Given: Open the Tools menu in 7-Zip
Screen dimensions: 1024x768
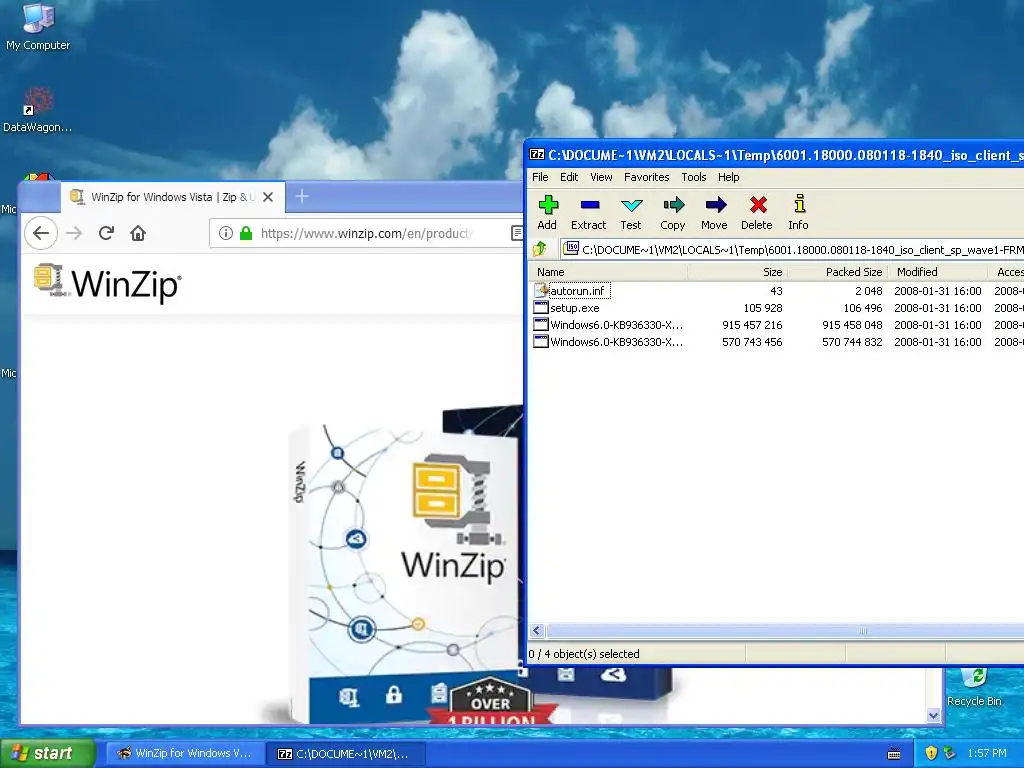Looking at the screenshot, I should 694,177.
